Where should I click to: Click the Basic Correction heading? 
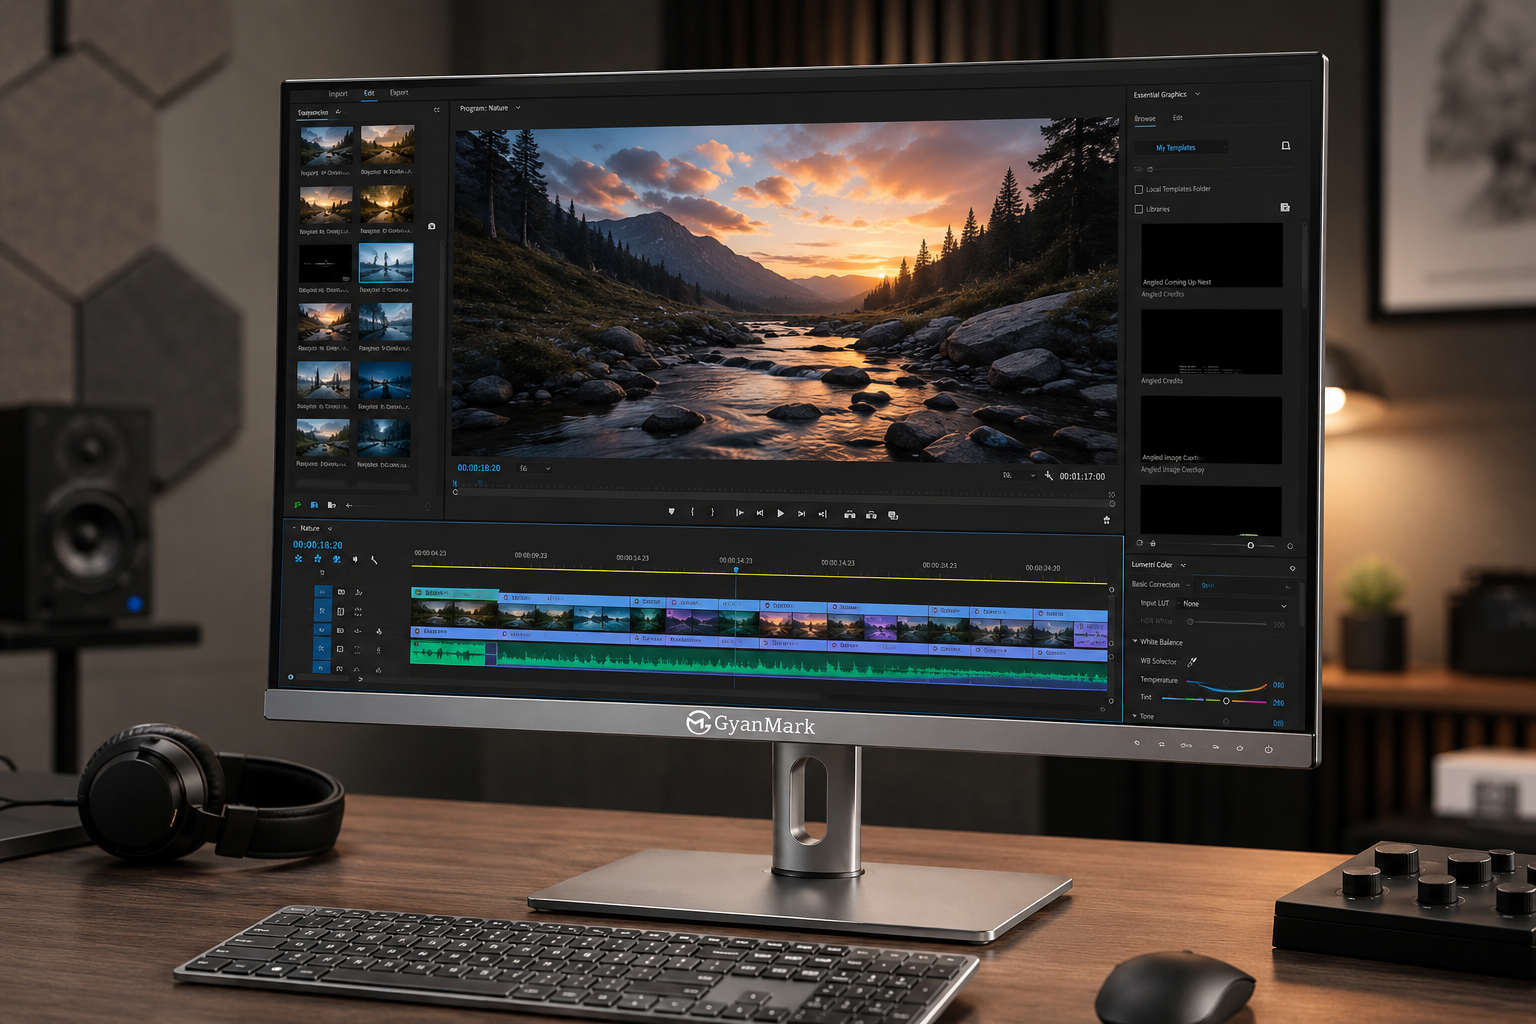point(1155,584)
